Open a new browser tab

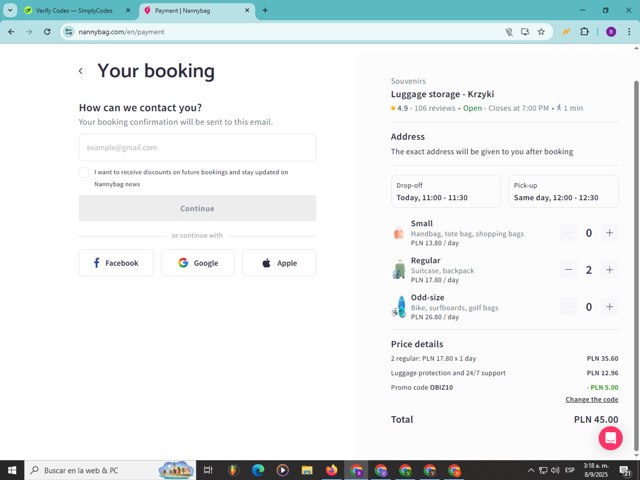pos(265,11)
